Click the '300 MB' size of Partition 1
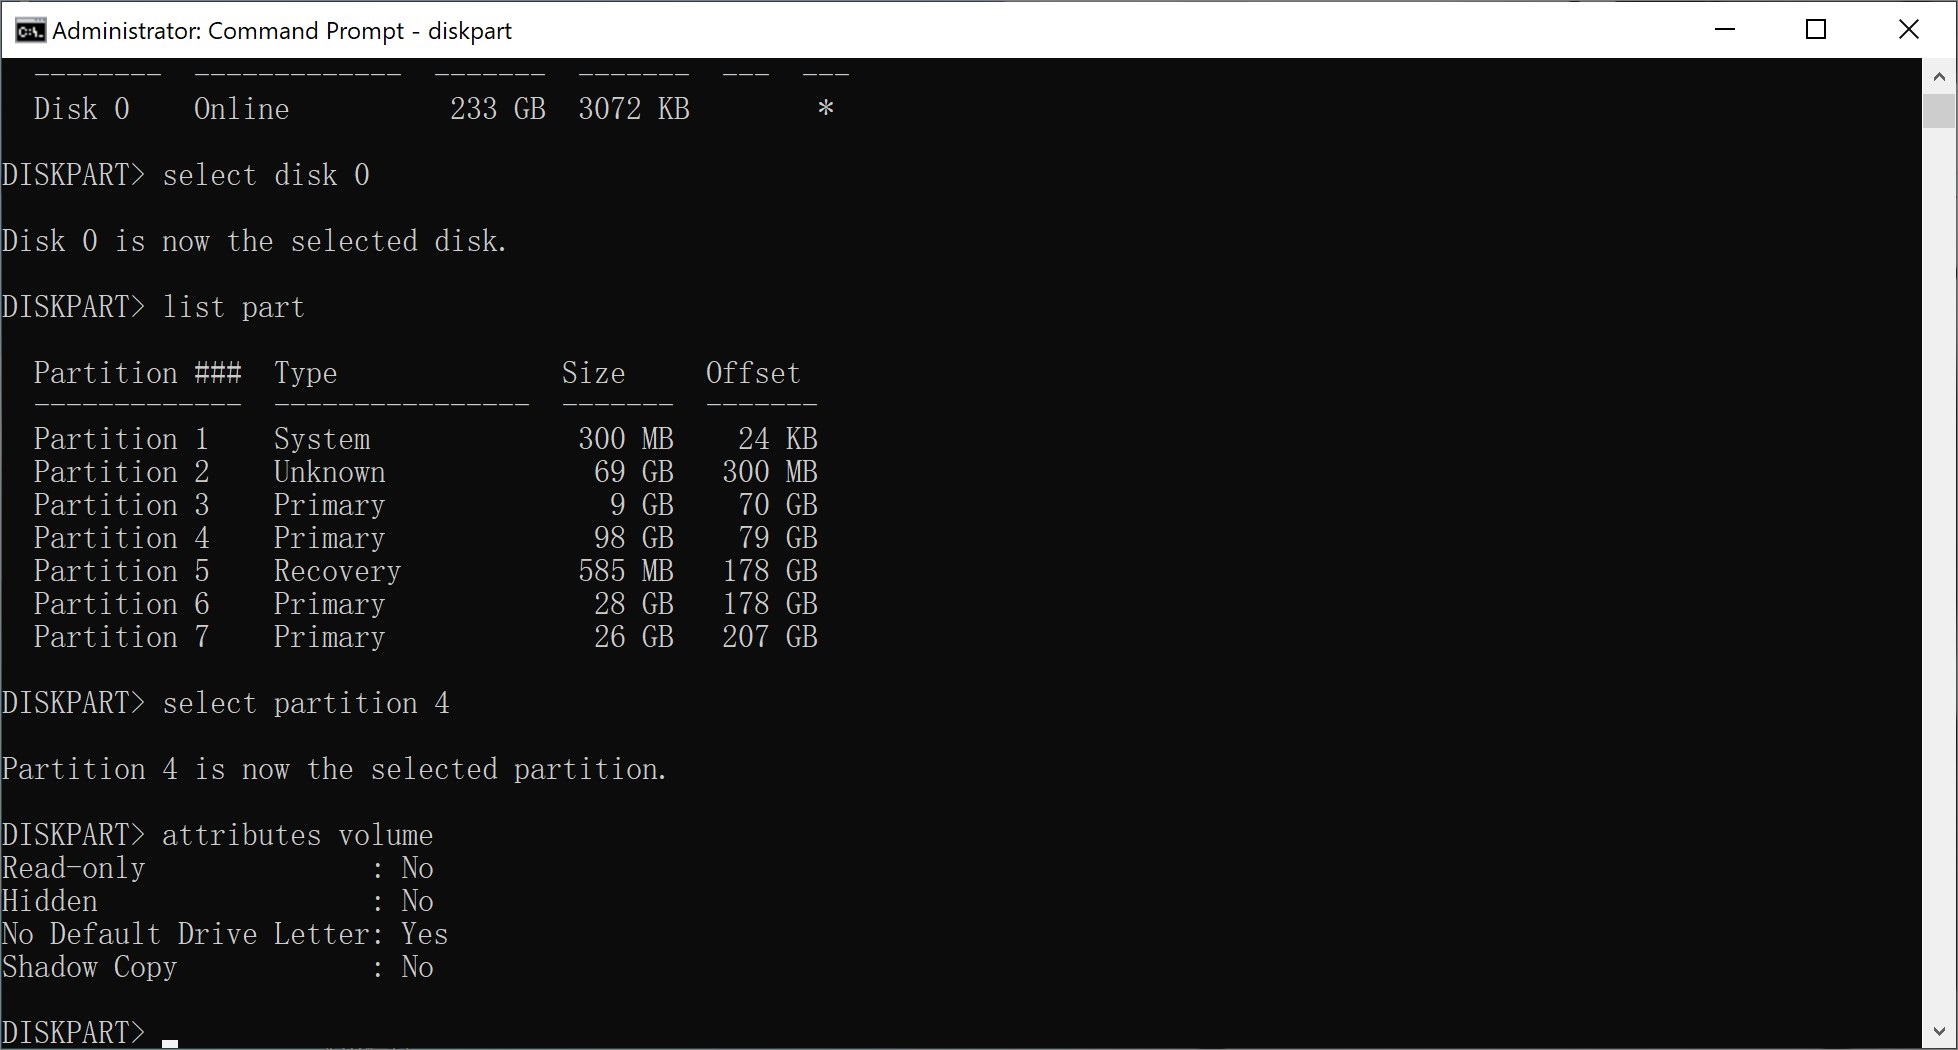 pyautogui.click(x=626, y=439)
